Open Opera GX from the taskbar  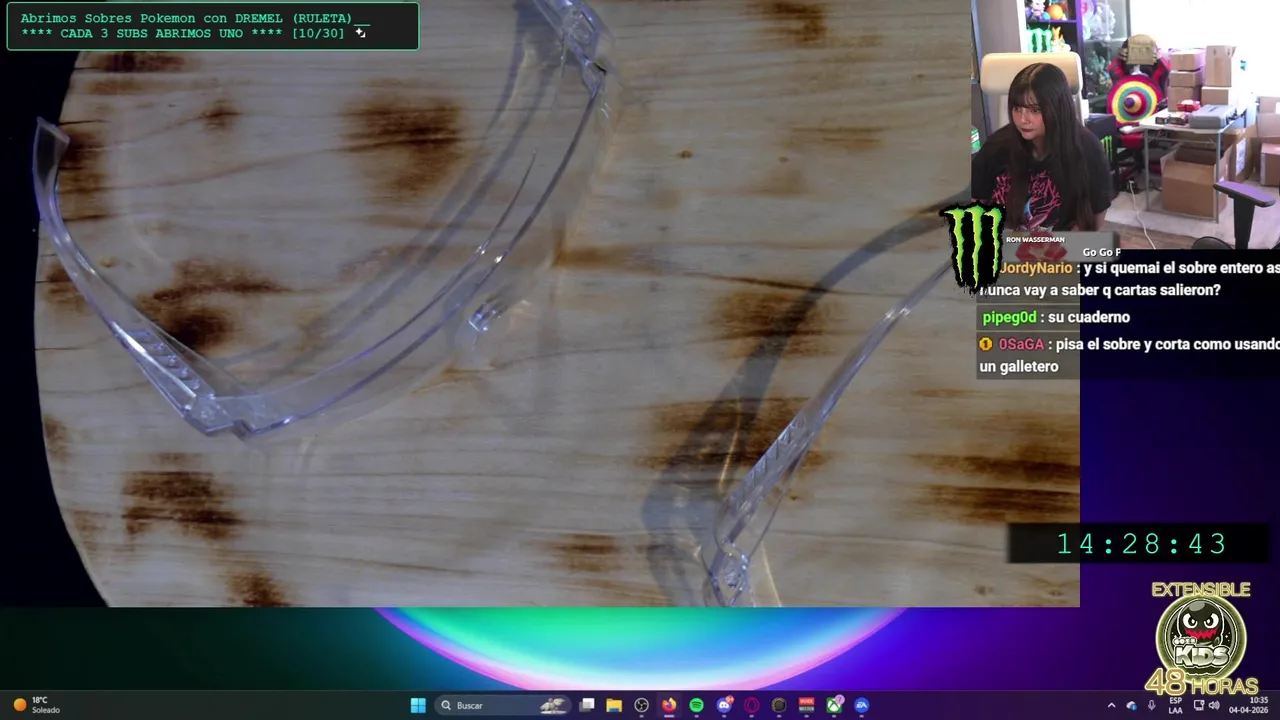point(751,705)
